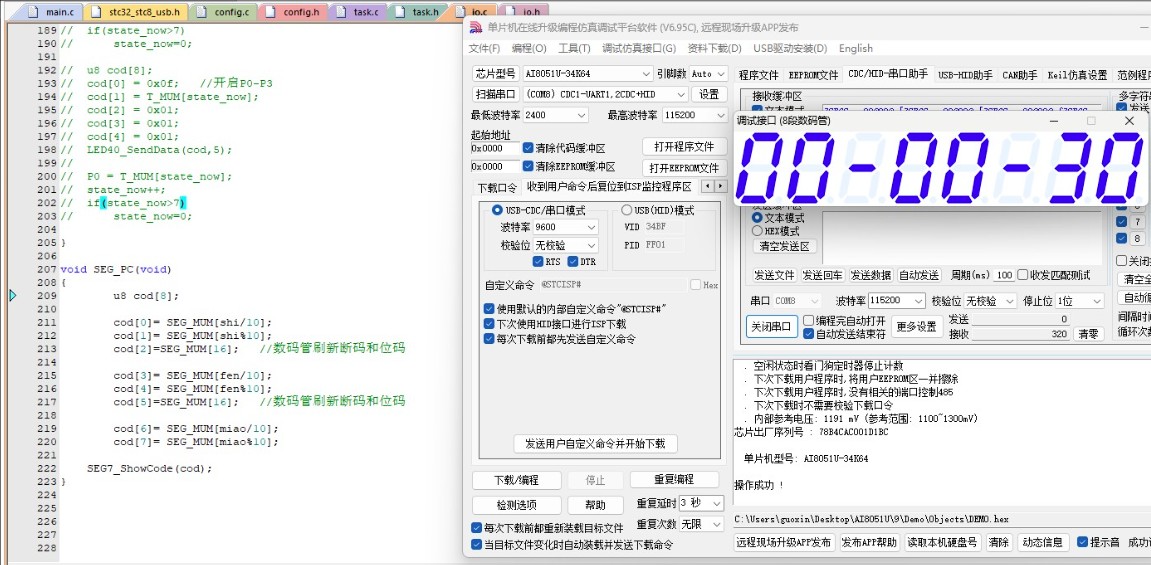This screenshot has width=1151, height=565.
Task: Click the current-line arrow at line 209
Action: 13,296
